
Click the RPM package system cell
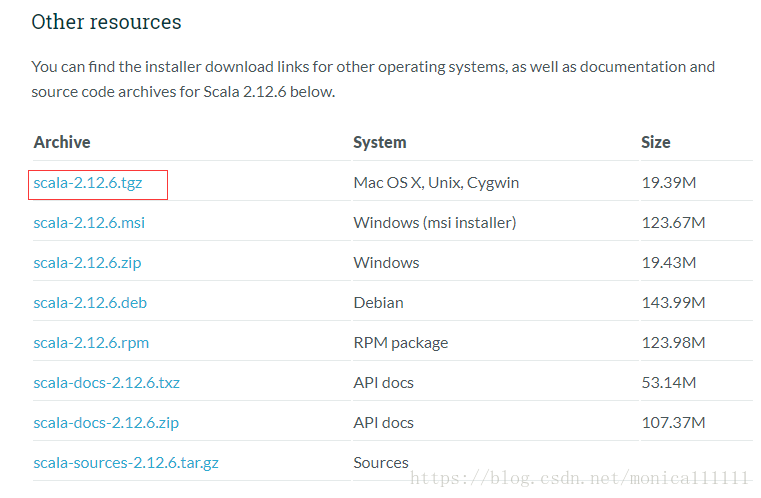click(401, 343)
